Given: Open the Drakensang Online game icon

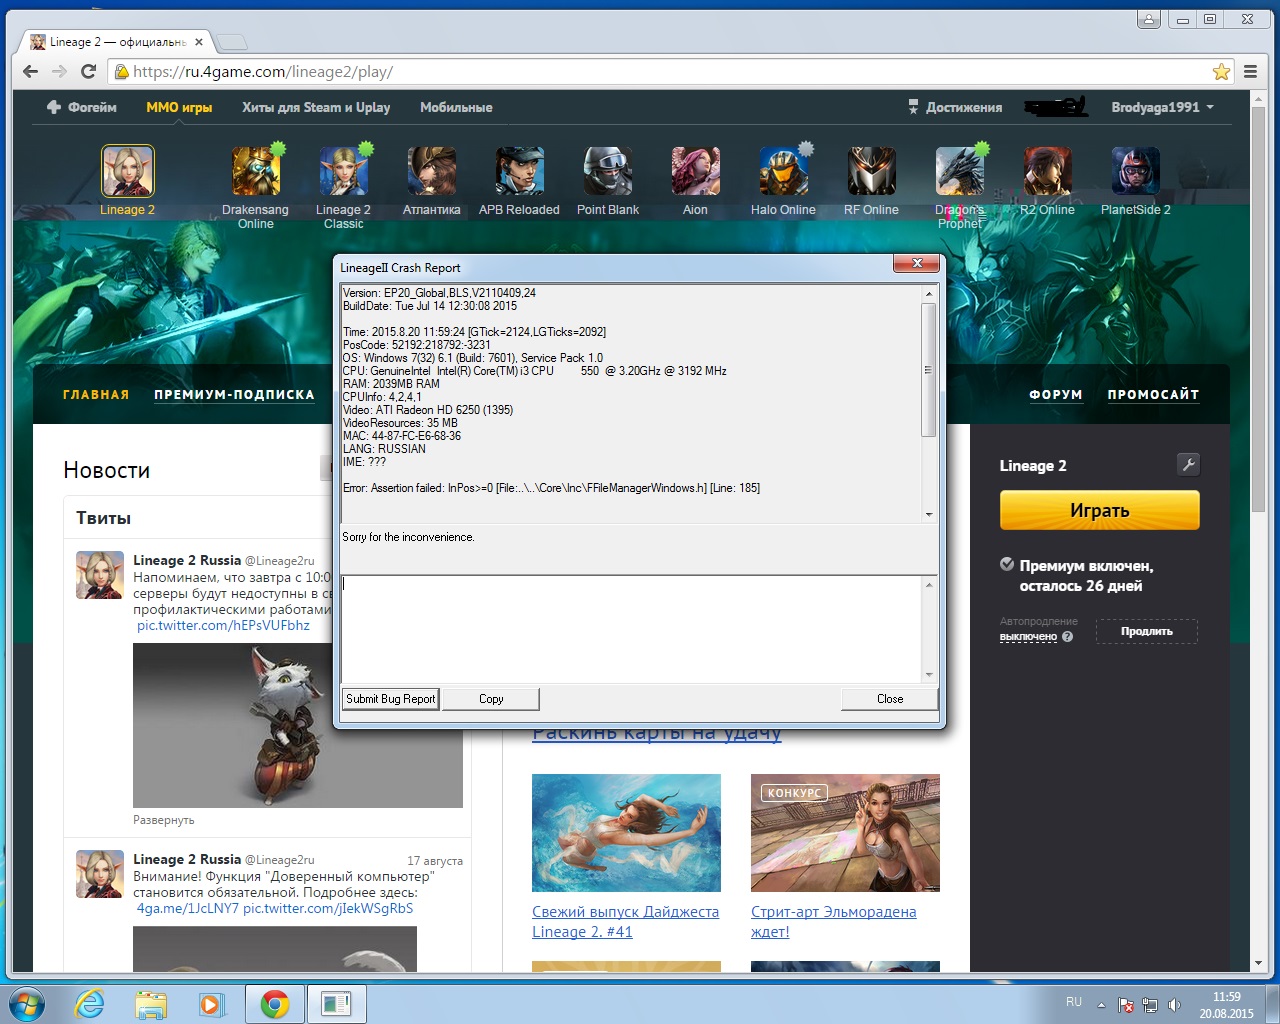Looking at the screenshot, I should (x=256, y=171).
